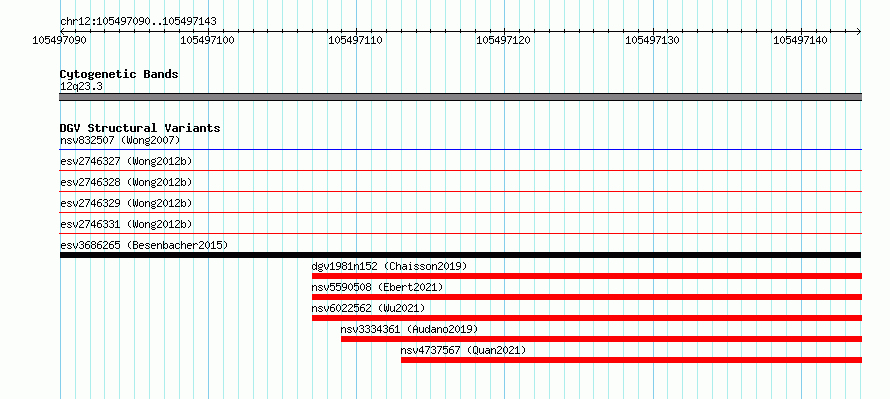The height and width of the screenshot is (399, 890).
Task: Click the red bar under nsv4737567
Action: (x=631, y=360)
